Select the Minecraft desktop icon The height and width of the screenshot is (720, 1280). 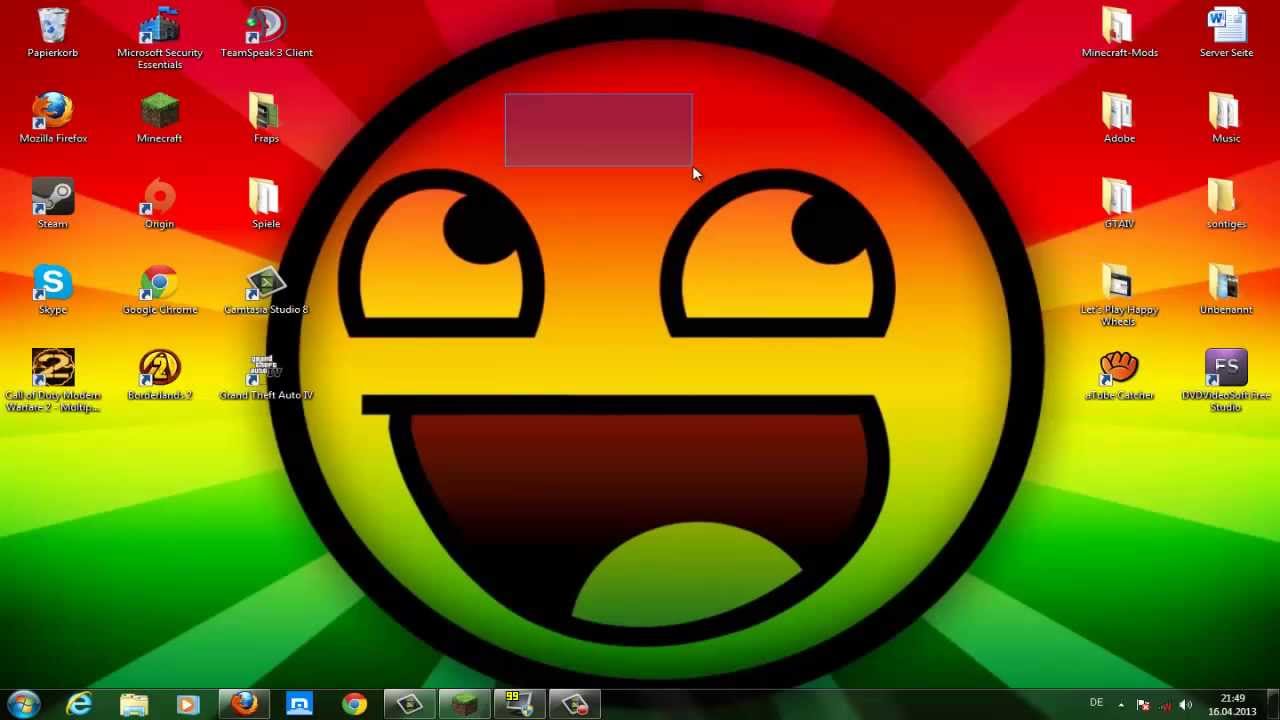pyautogui.click(x=160, y=119)
